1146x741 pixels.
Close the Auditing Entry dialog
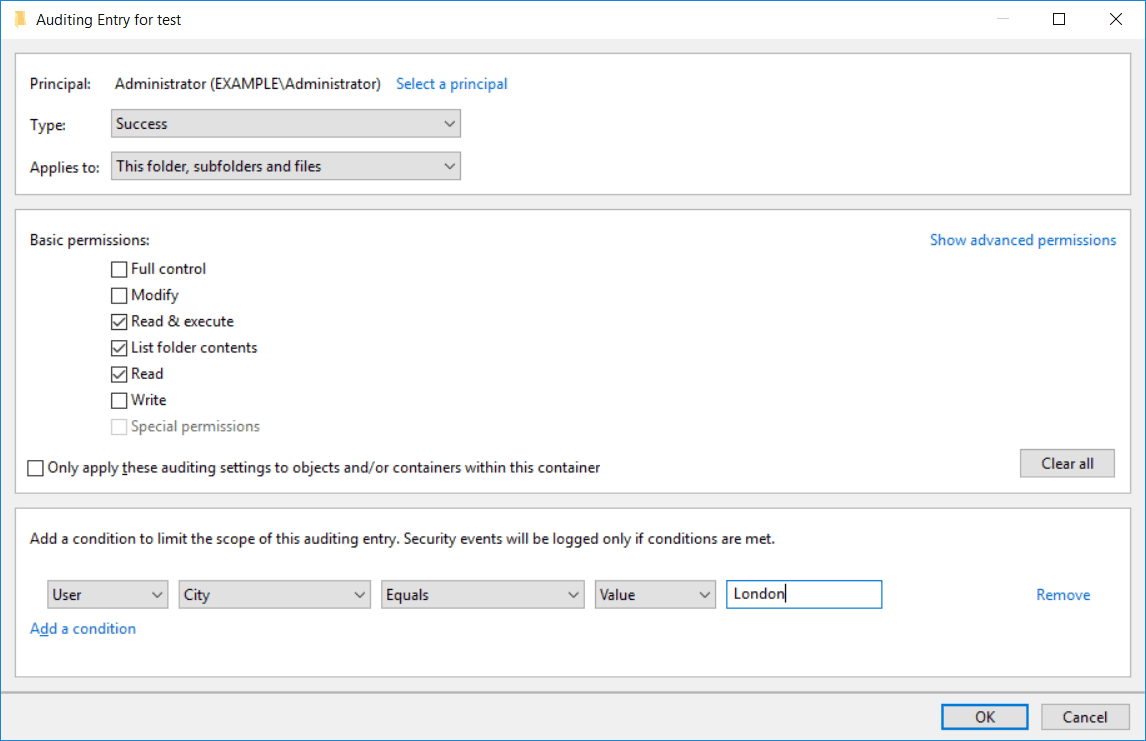pyautogui.click(x=1115, y=19)
